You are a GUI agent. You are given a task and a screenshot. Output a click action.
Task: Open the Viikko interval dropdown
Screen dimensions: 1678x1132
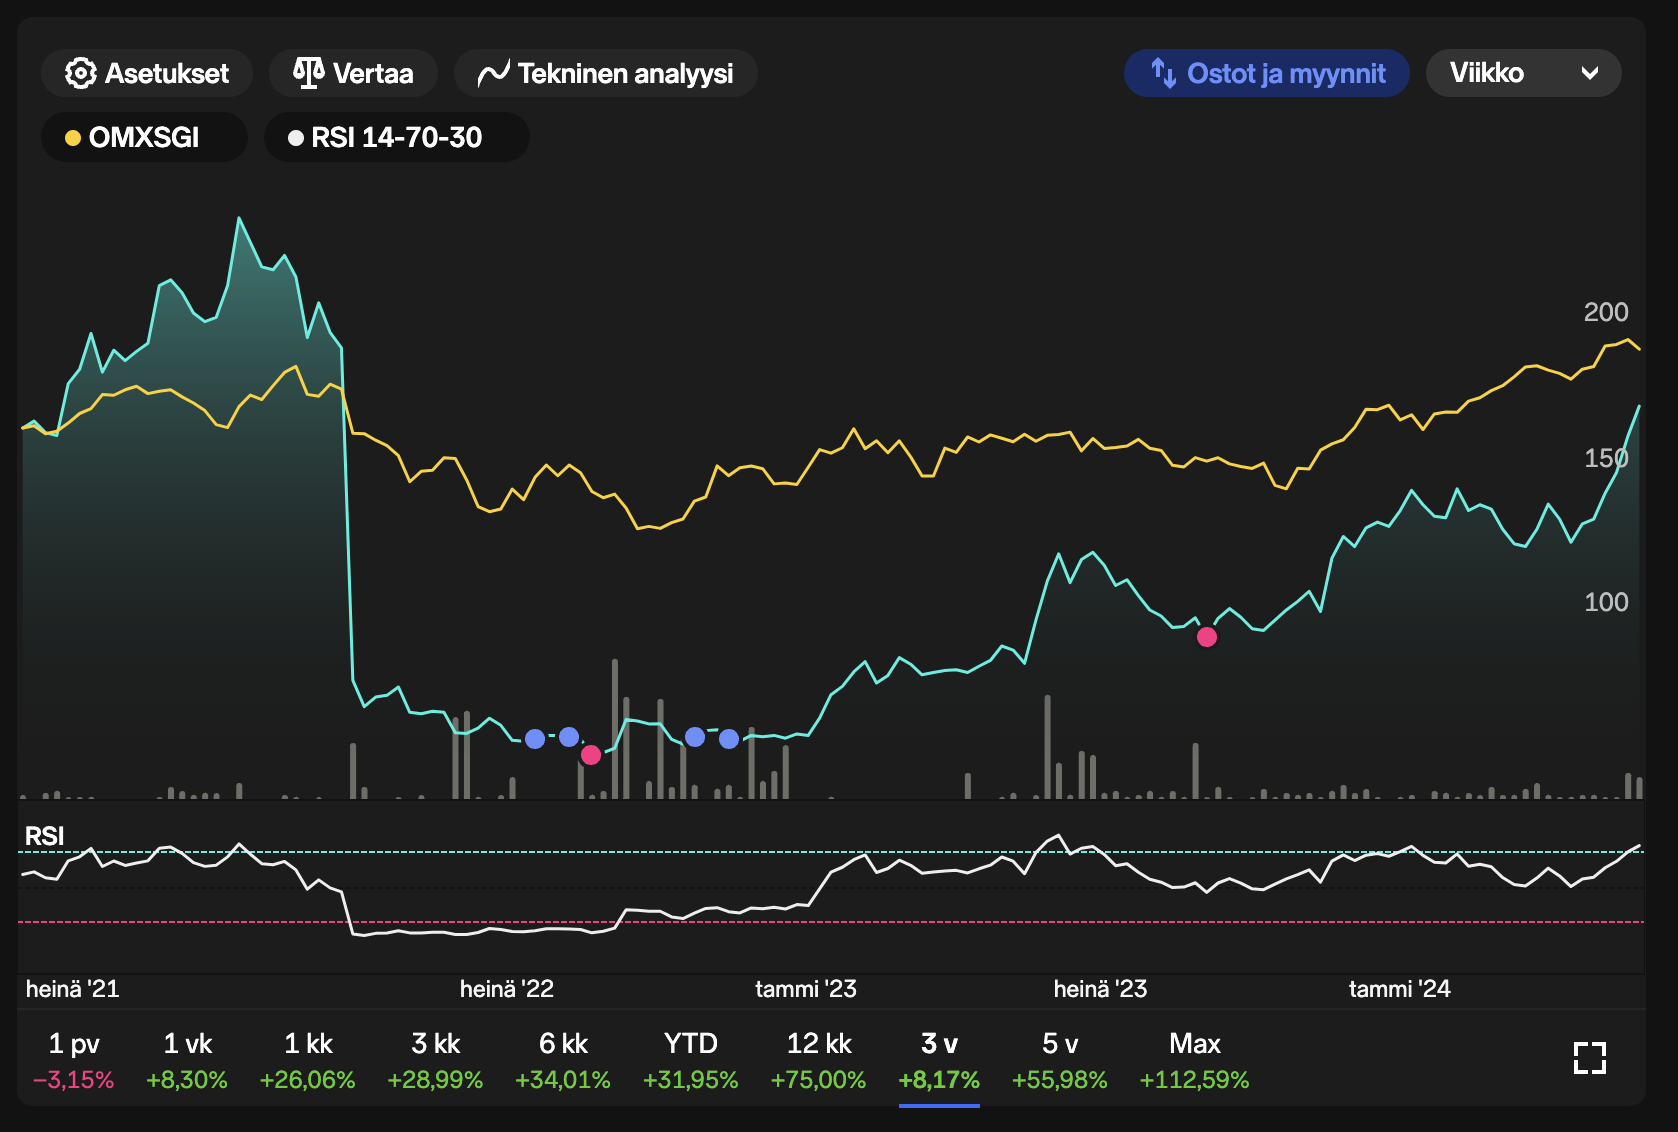[1522, 73]
